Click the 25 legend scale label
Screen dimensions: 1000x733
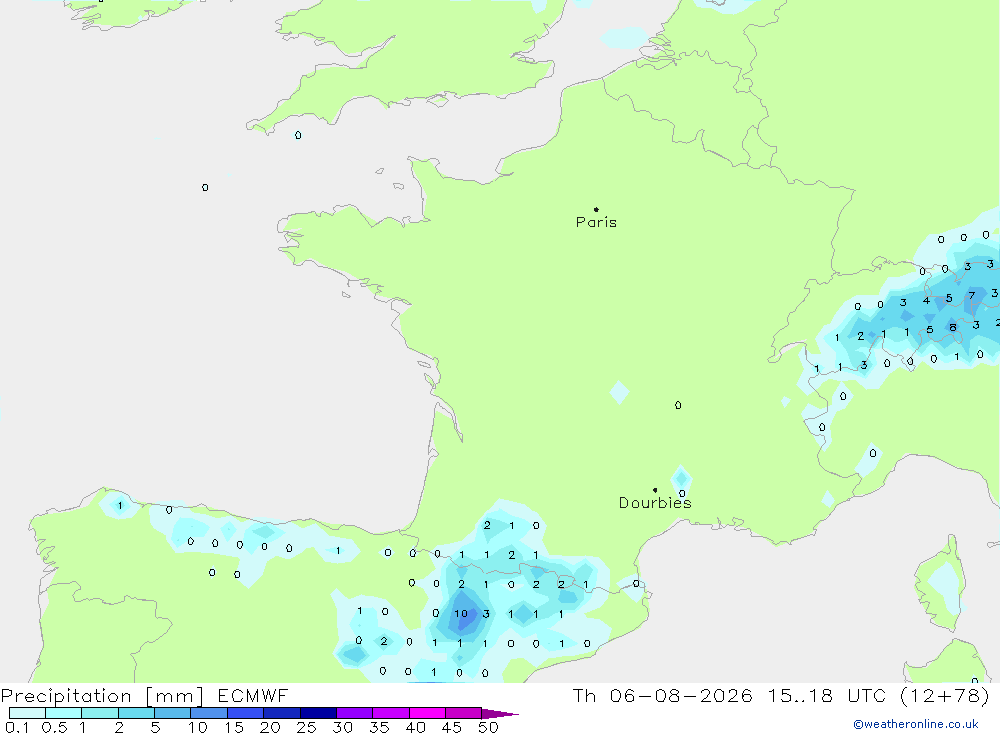pyautogui.click(x=306, y=727)
